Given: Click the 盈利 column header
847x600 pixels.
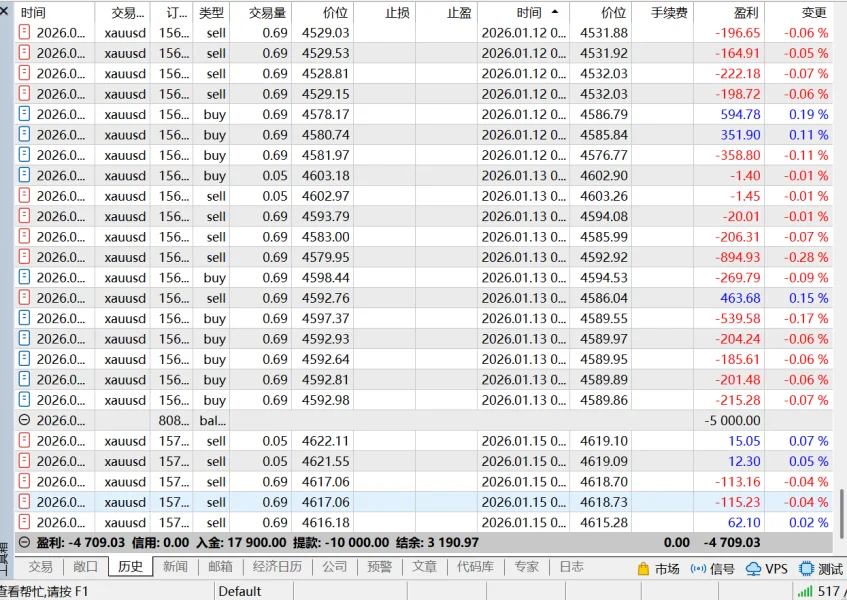Looking at the screenshot, I should tap(729, 12).
